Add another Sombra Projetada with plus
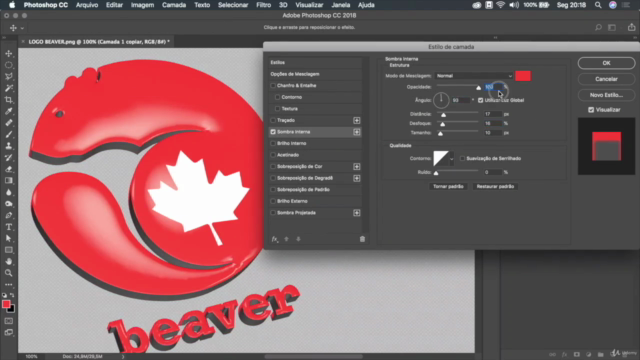 (357, 213)
